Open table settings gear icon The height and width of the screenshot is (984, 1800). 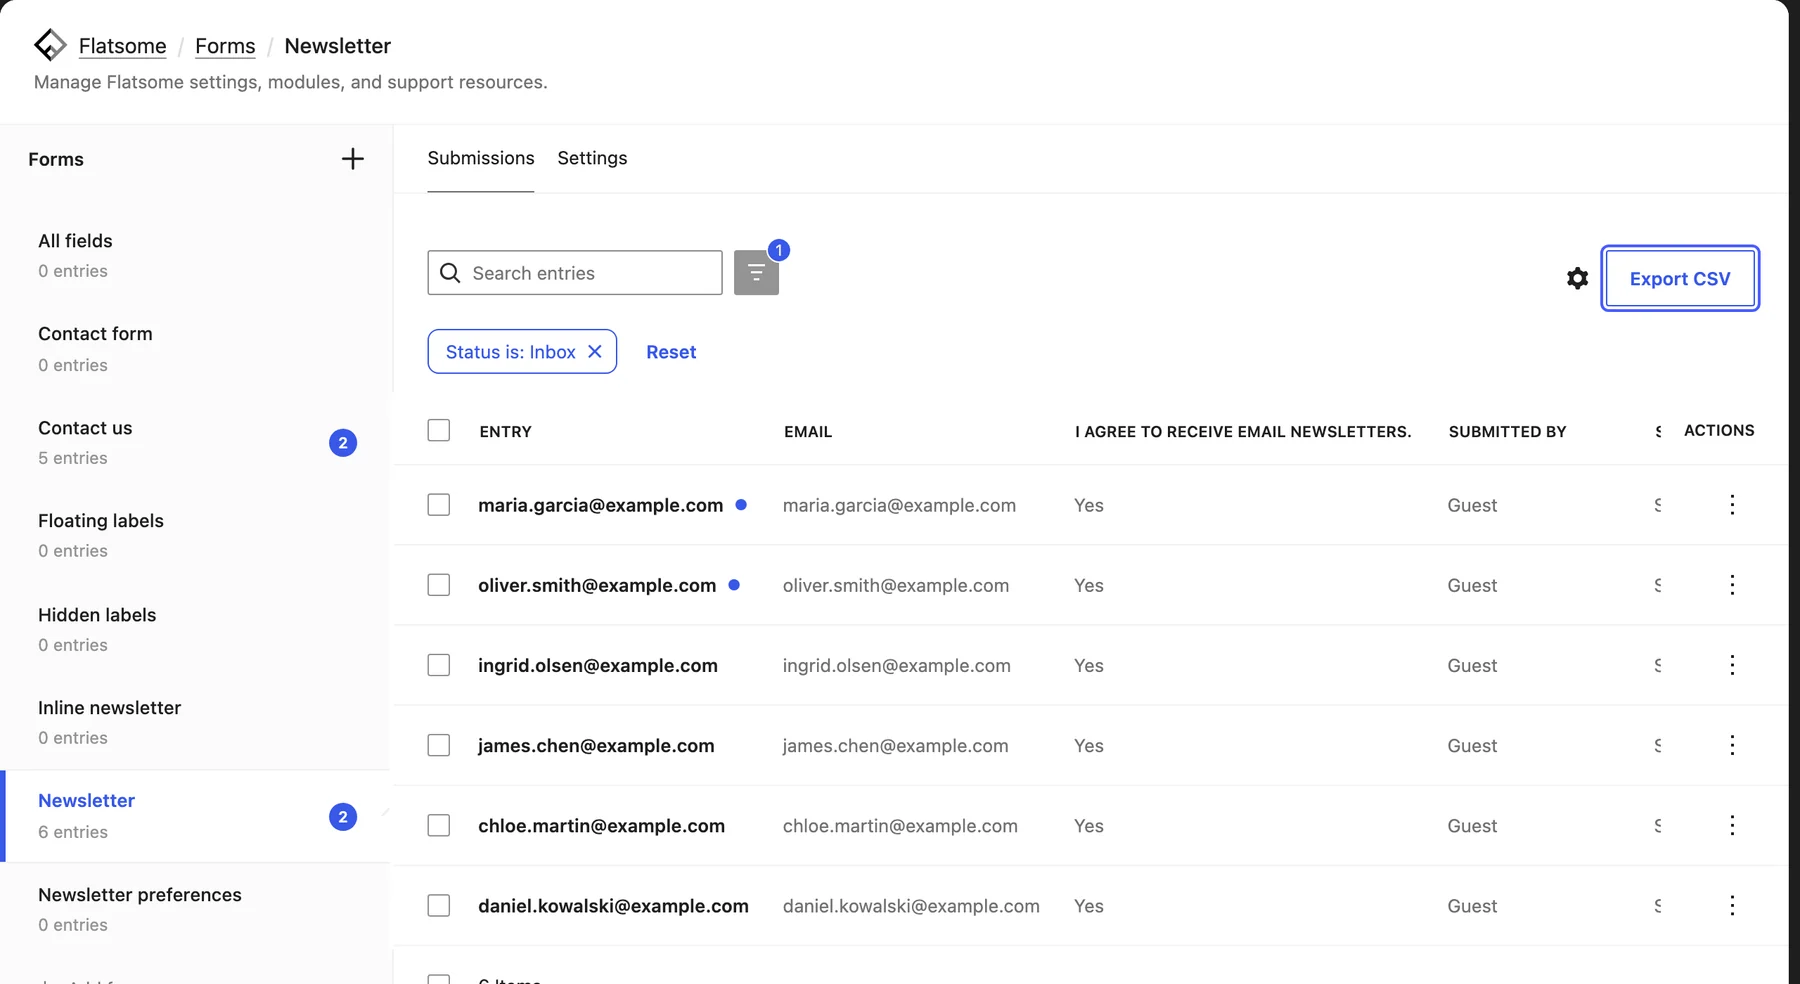tap(1577, 278)
